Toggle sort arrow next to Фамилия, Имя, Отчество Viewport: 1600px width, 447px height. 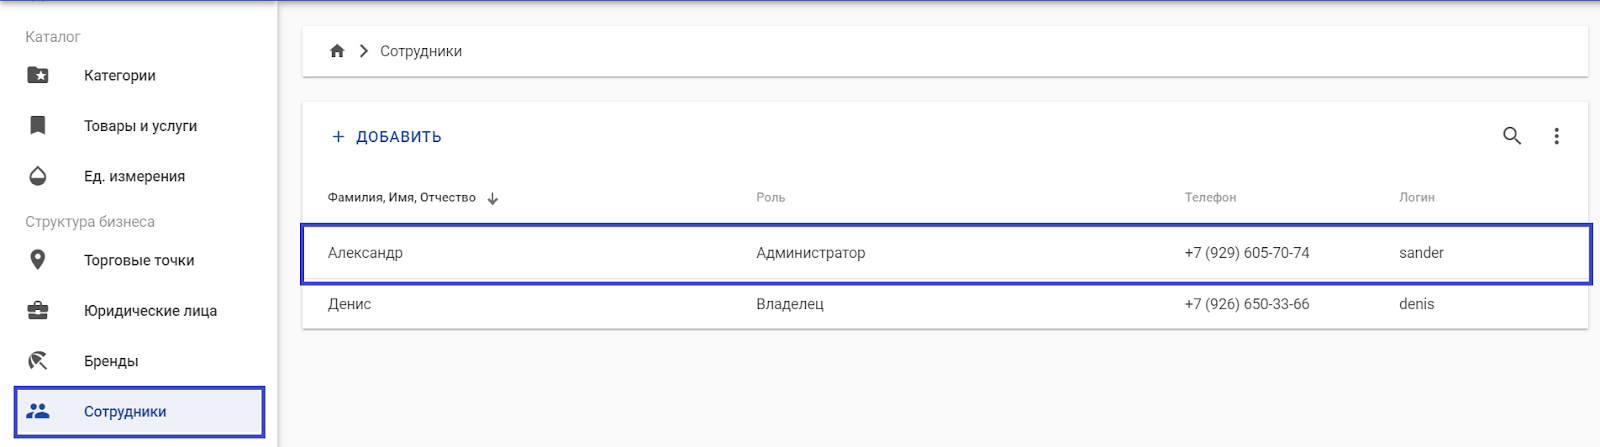[493, 198]
